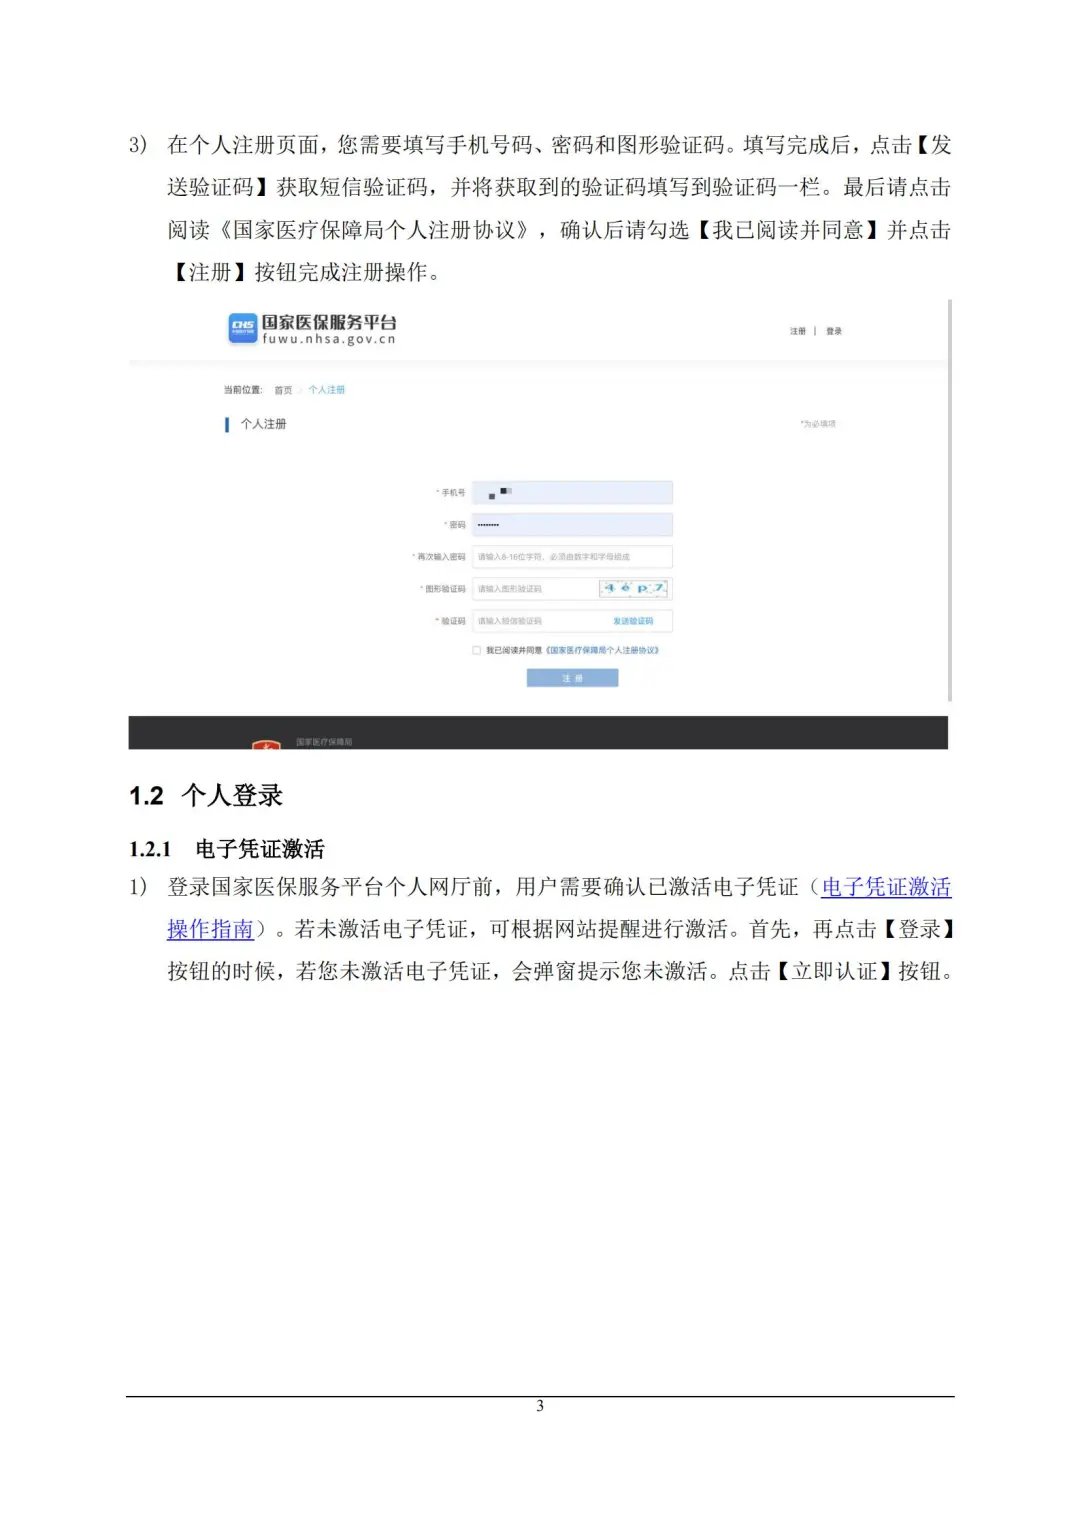The image size is (1080, 1528).
Task: Click the blue 注册 submit button
Action: click(572, 678)
